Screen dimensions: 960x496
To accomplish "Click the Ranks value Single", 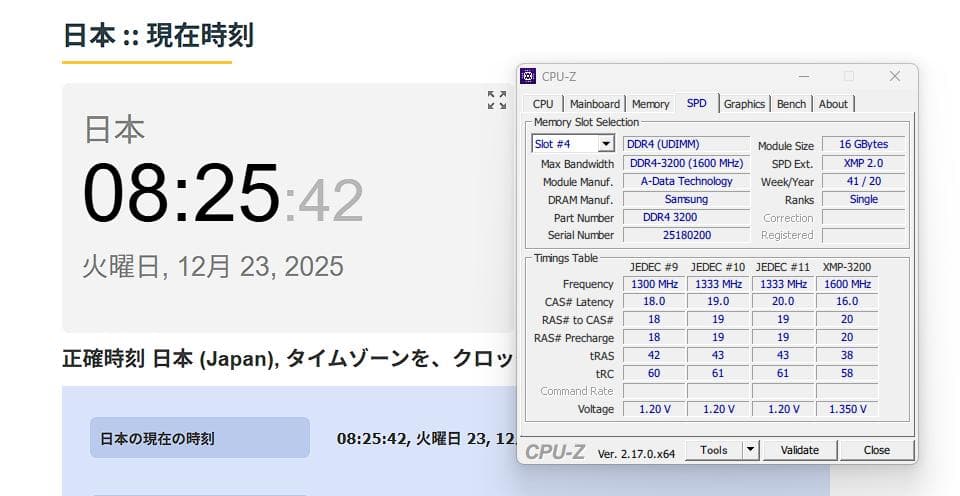I will tap(863, 200).
